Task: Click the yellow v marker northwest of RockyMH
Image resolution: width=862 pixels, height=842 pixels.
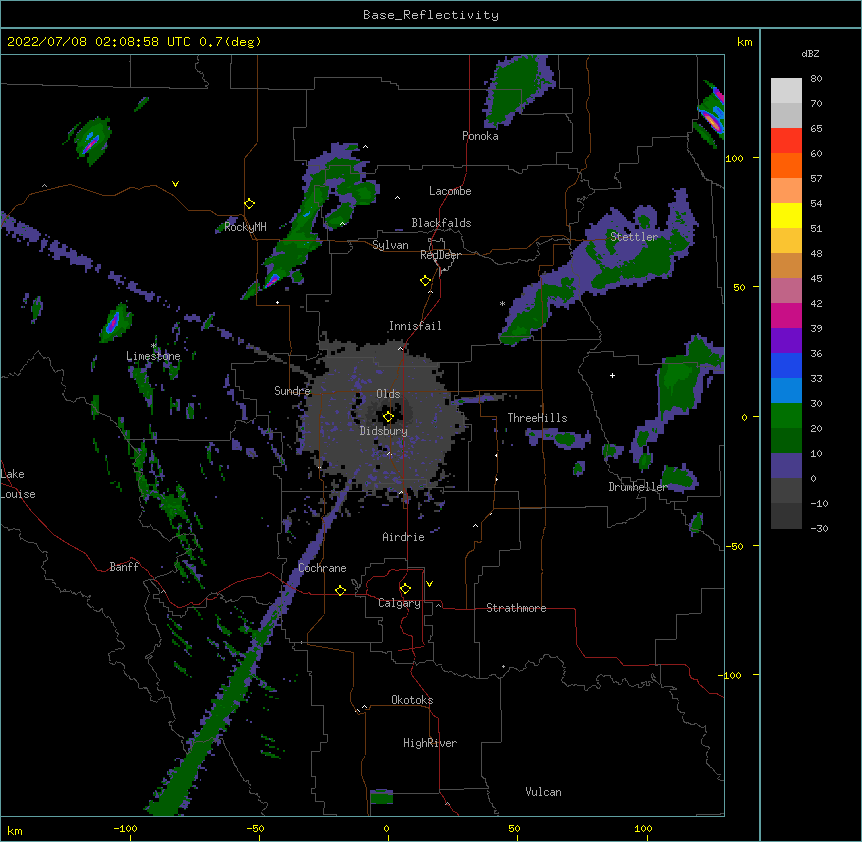Action: [175, 184]
